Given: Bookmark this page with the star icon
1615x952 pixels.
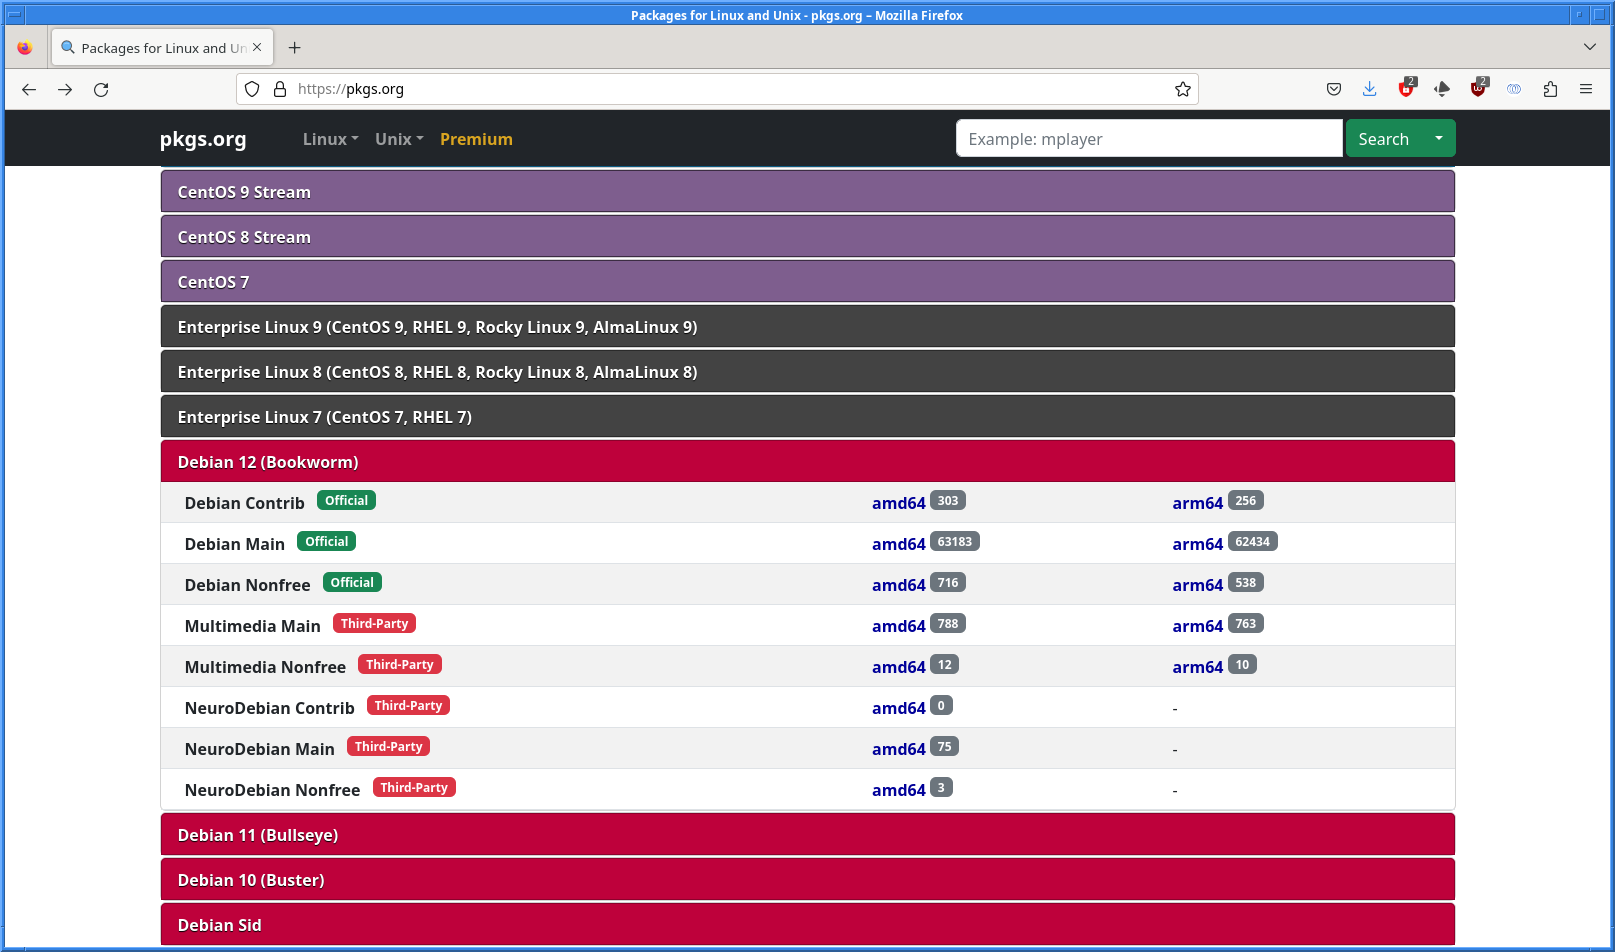Looking at the screenshot, I should click(x=1183, y=89).
